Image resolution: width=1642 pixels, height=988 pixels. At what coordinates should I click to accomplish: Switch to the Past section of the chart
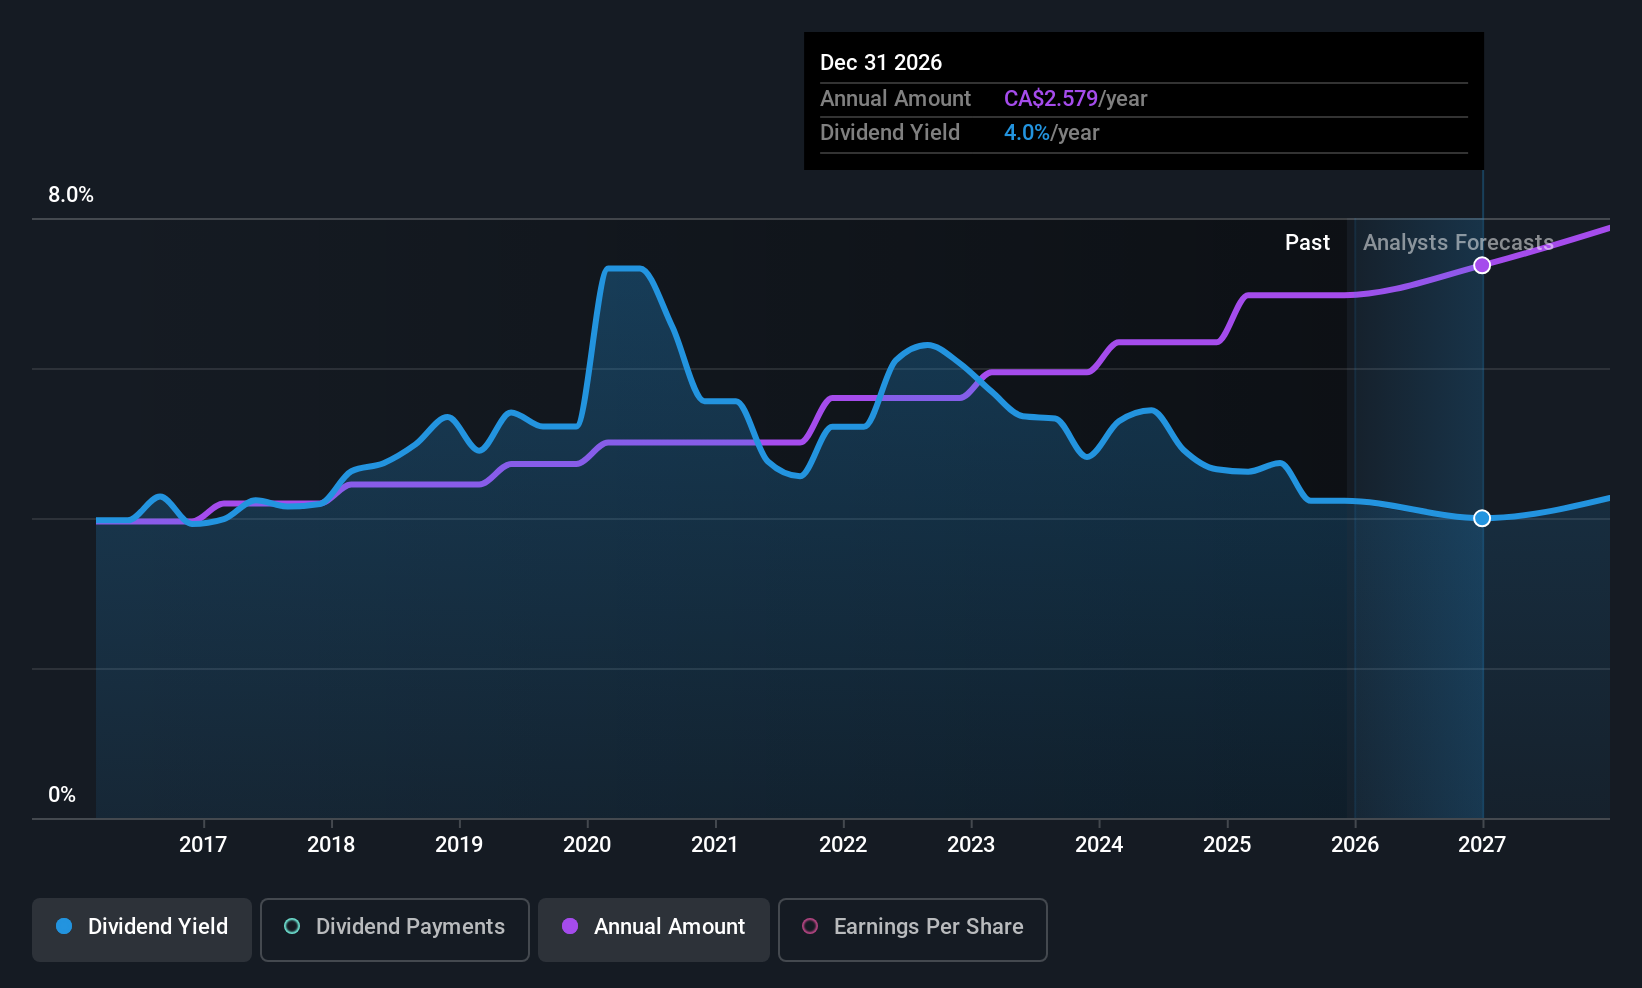point(1307,242)
